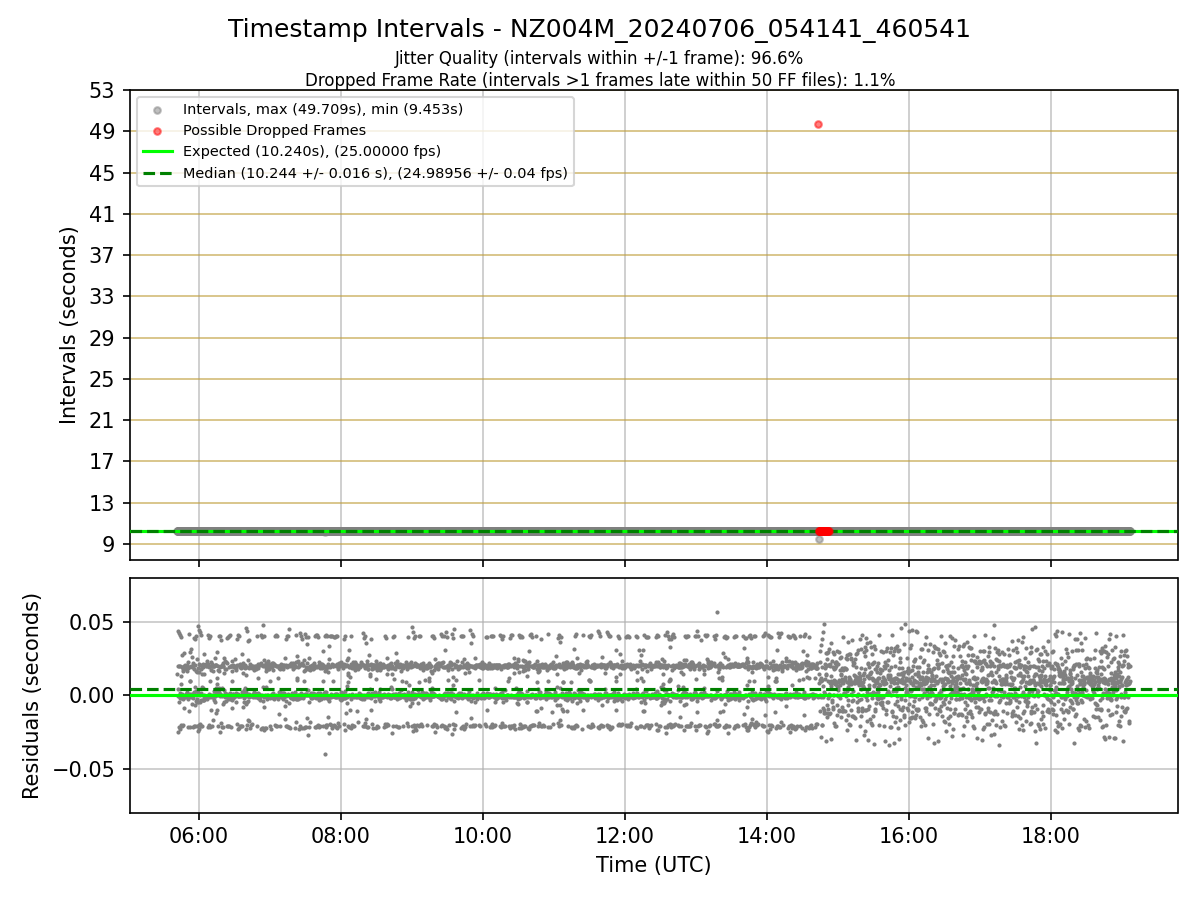Click the Time (UTC) axis label
Image resolution: width=1200 pixels, height=900 pixels.
pos(653,865)
